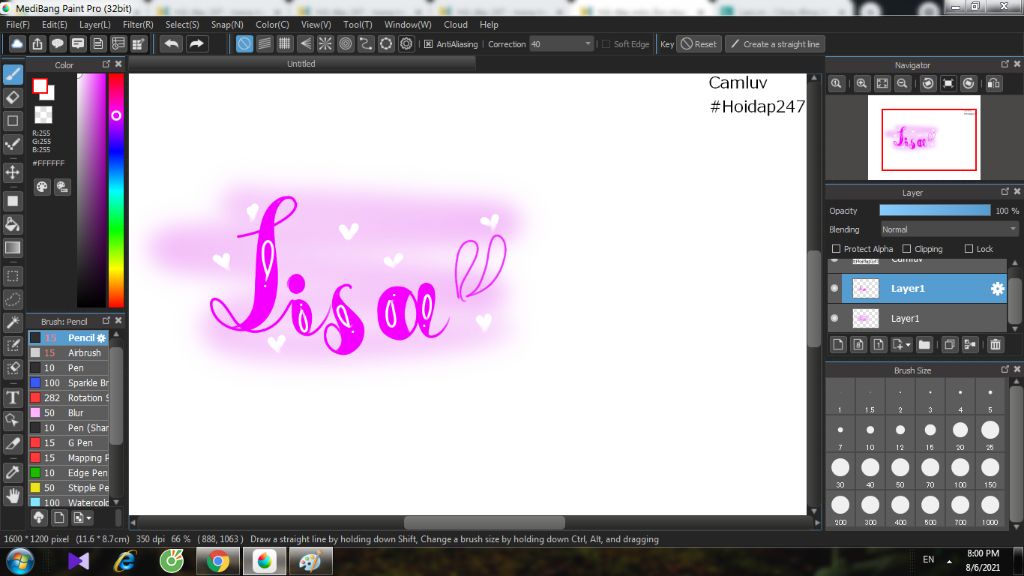This screenshot has height=576, width=1024.
Task: Open add-layer dropdown arrow in Layer panel
Action: [908, 345]
